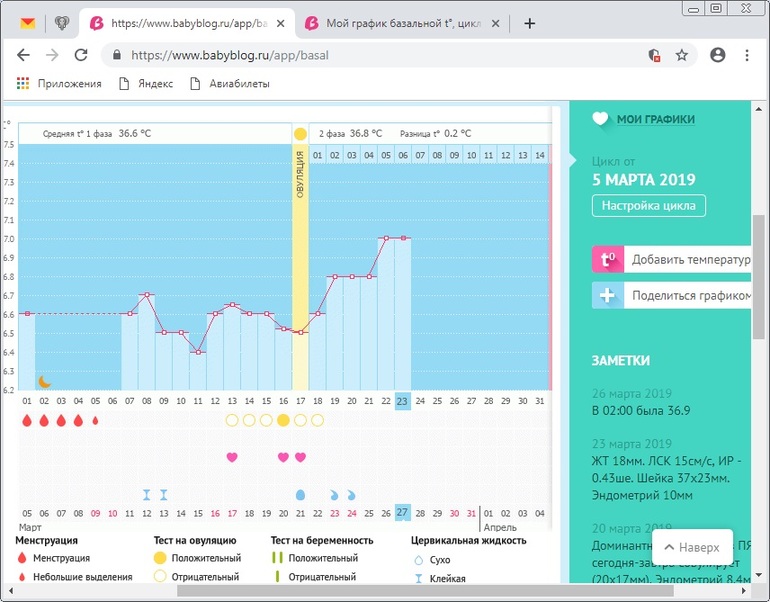Click the share chart plus icon
This screenshot has width=770, height=602.
click(x=606, y=296)
